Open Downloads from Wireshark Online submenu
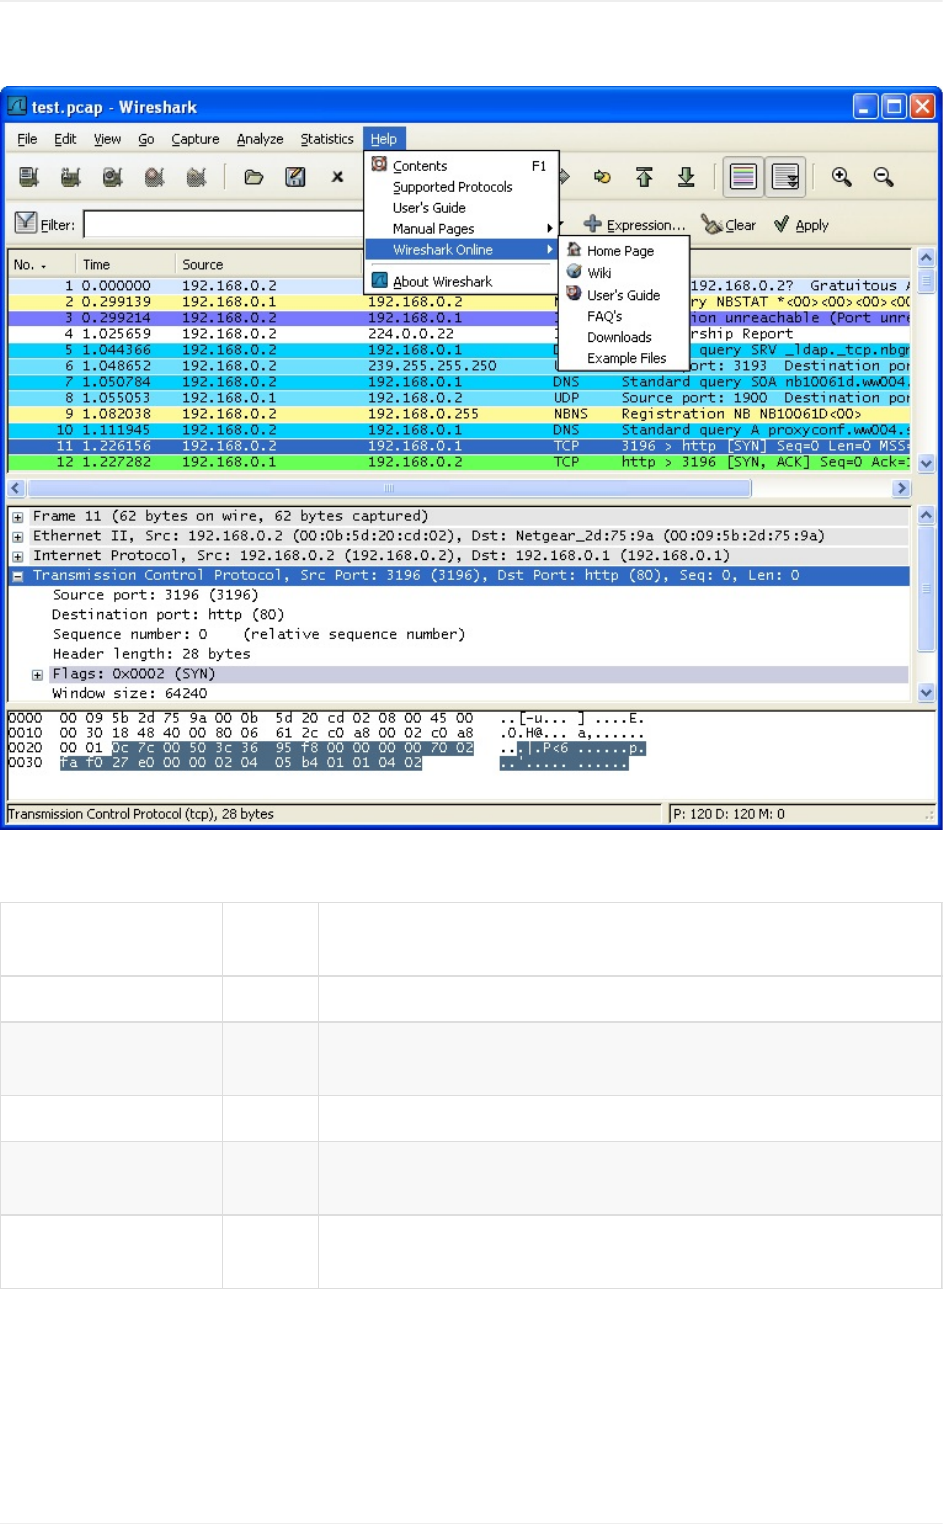The image size is (943, 1524). [624, 337]
